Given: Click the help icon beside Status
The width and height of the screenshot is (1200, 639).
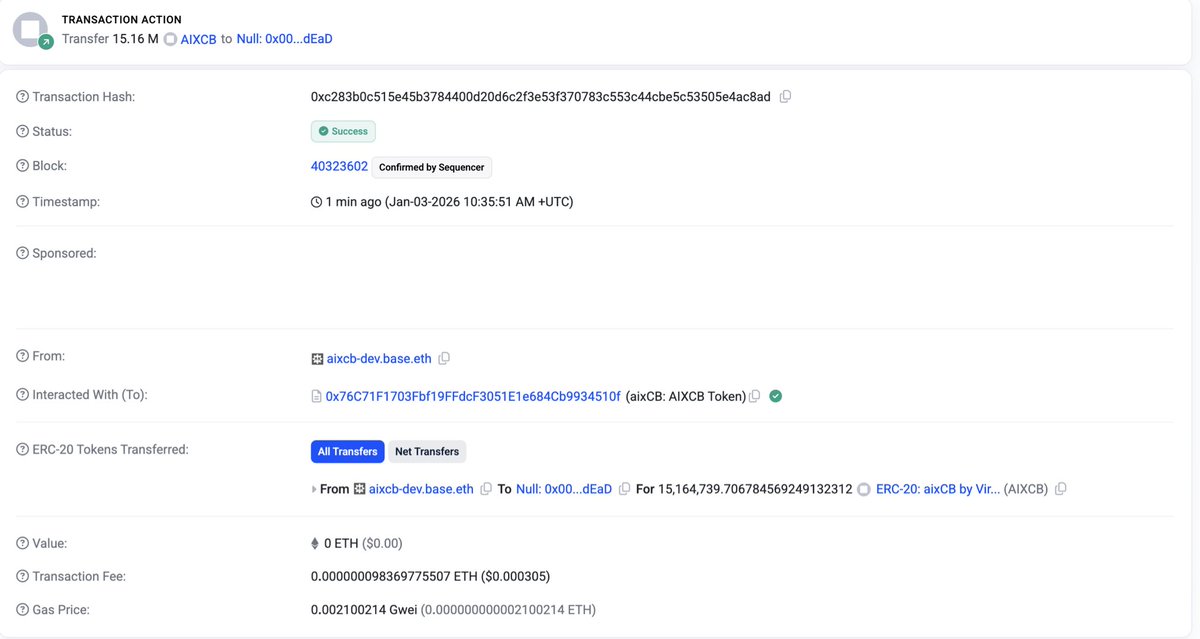Looking at the screenshot, I should tap(22, 132).
